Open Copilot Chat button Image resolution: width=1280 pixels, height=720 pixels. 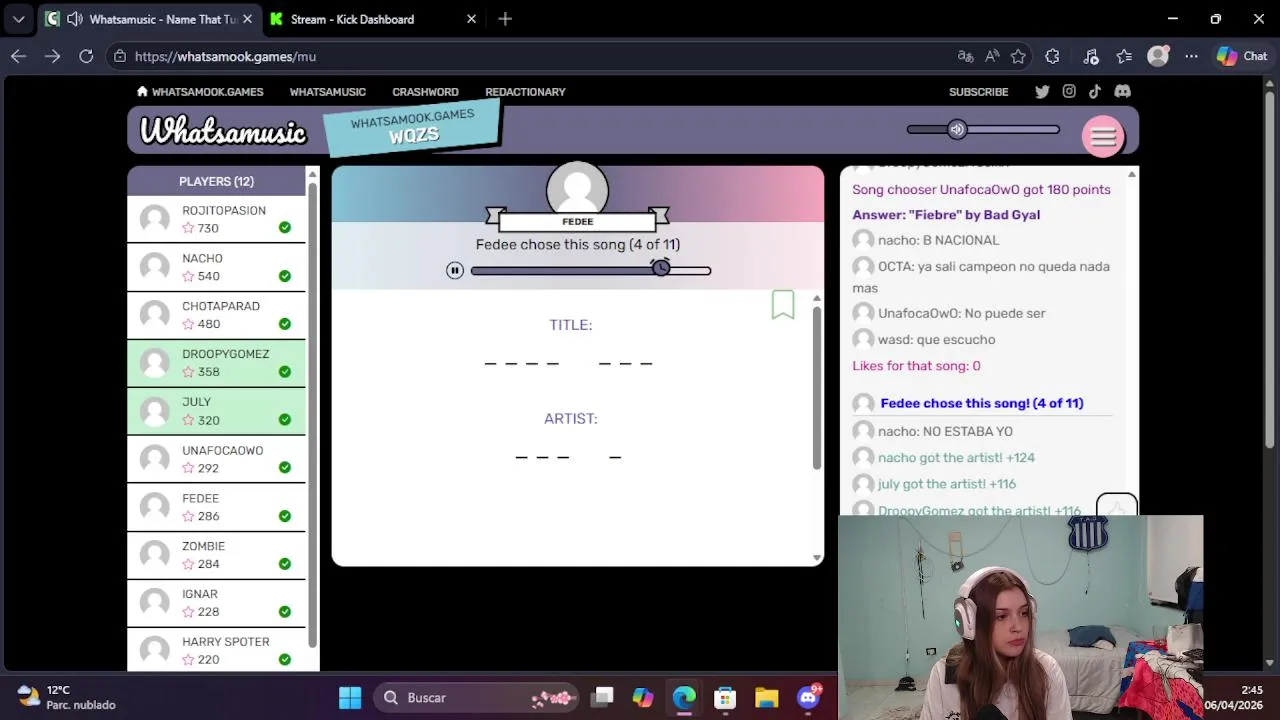pyautogui.click(x=1241, y=57)
